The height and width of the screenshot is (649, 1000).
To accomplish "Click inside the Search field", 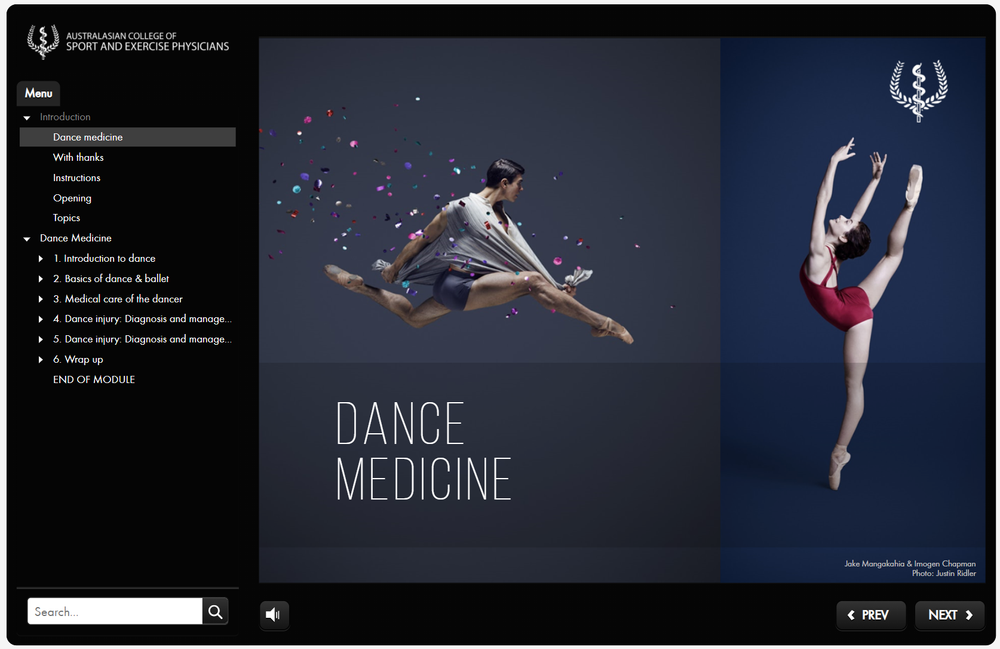I will pyautogui.click(x=115, y=610).
